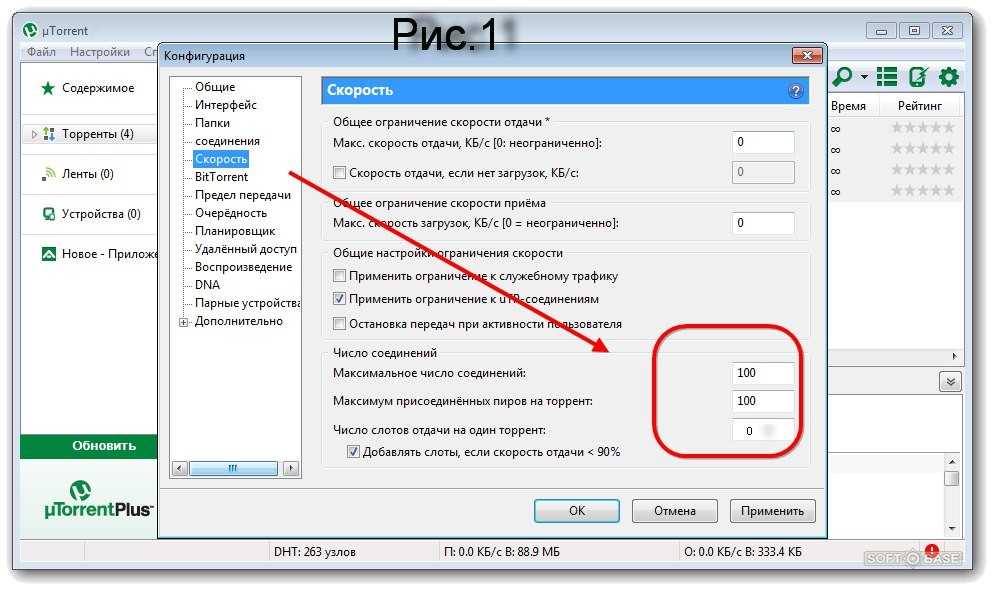
Task: Click the Применить button
Action: click(x=772, y=510)
